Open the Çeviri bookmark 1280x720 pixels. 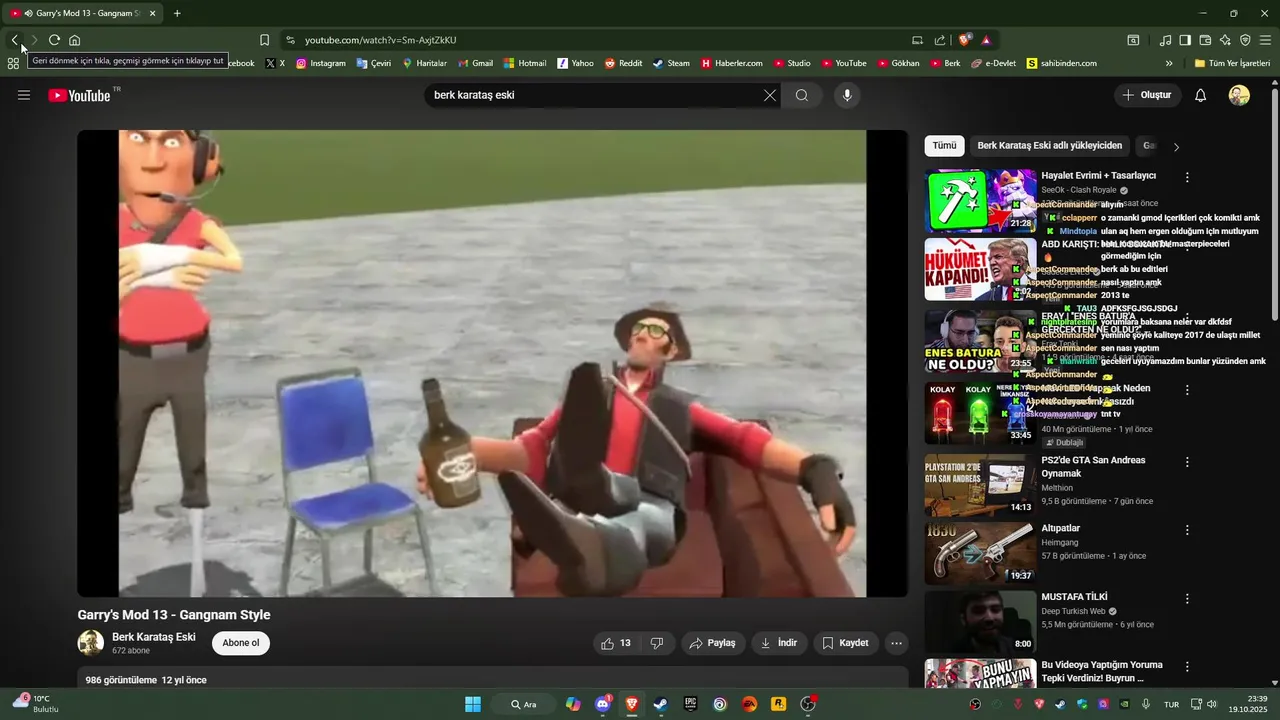374,63
